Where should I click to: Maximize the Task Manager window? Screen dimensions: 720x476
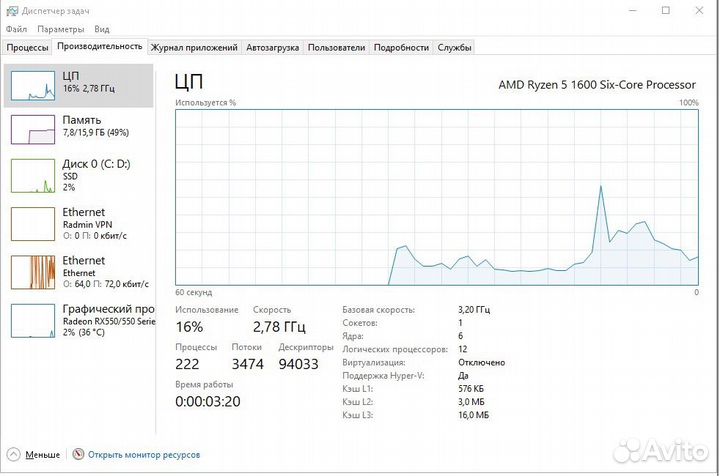point(666,11)
